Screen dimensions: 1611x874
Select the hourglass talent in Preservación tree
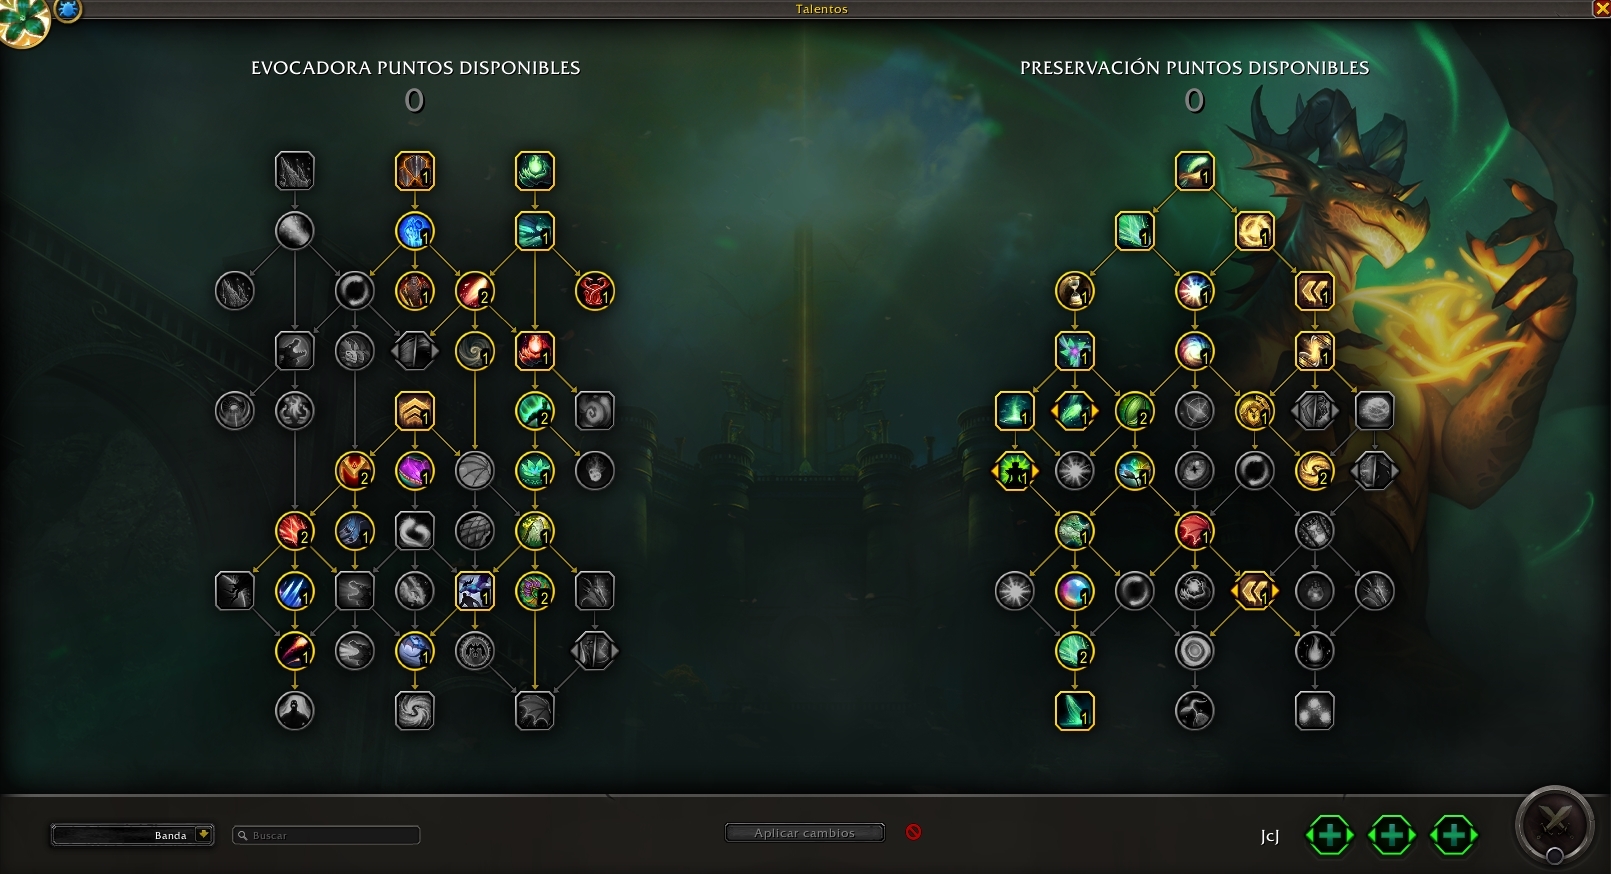point(1074,291)
